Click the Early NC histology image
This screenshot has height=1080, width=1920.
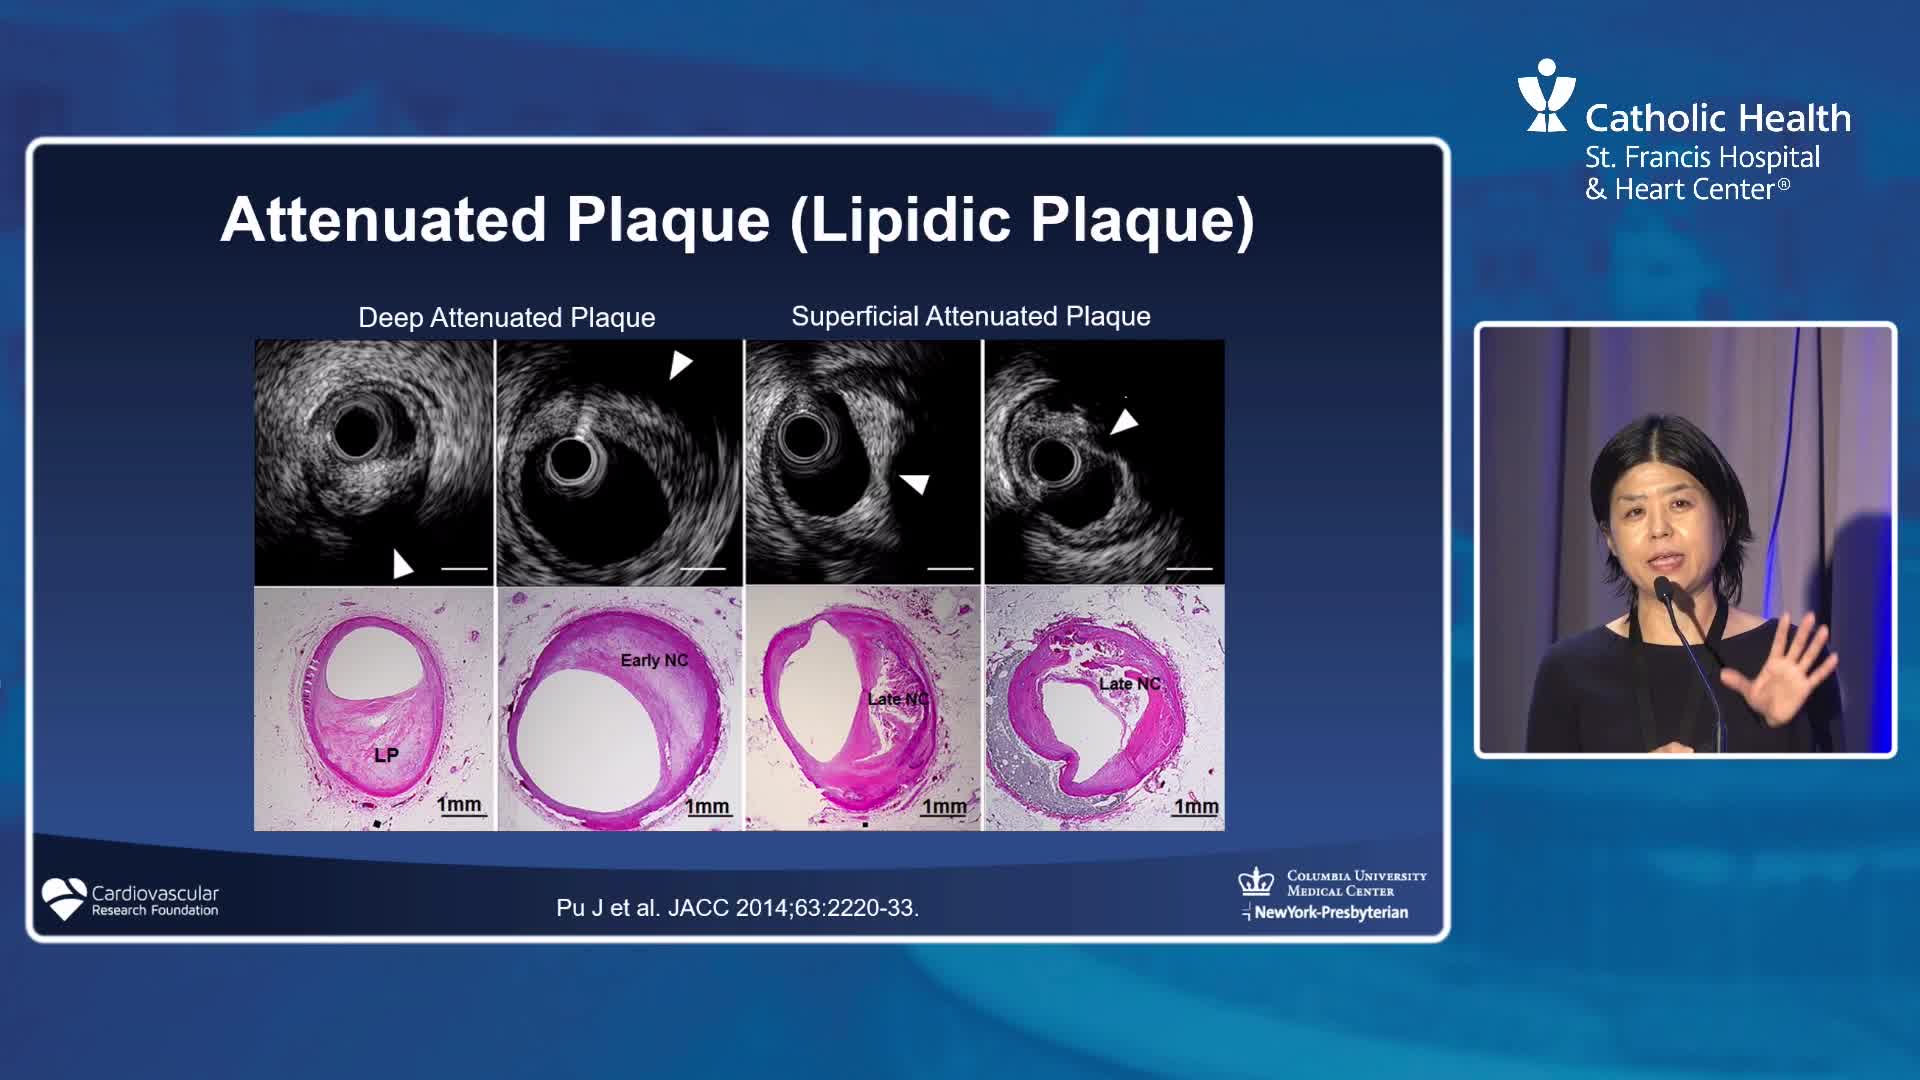click(x=619, y=708)
